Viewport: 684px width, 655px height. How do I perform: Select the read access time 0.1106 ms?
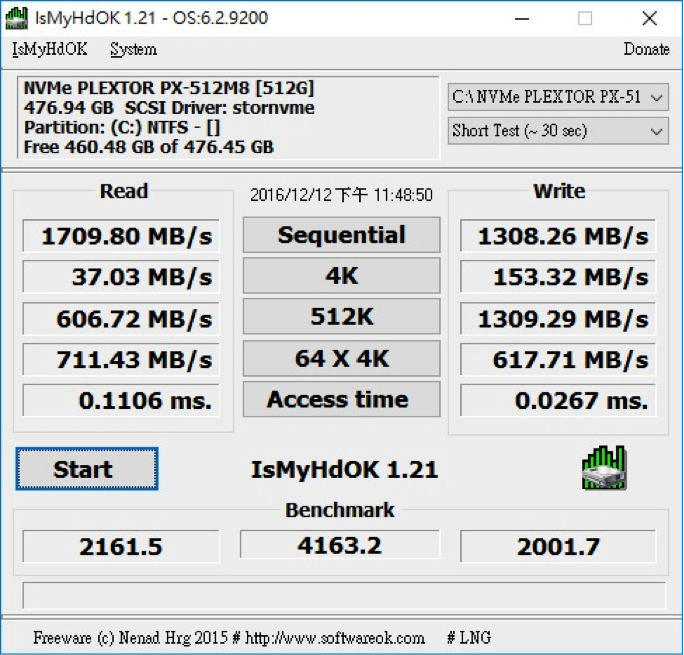pos(121,400)
